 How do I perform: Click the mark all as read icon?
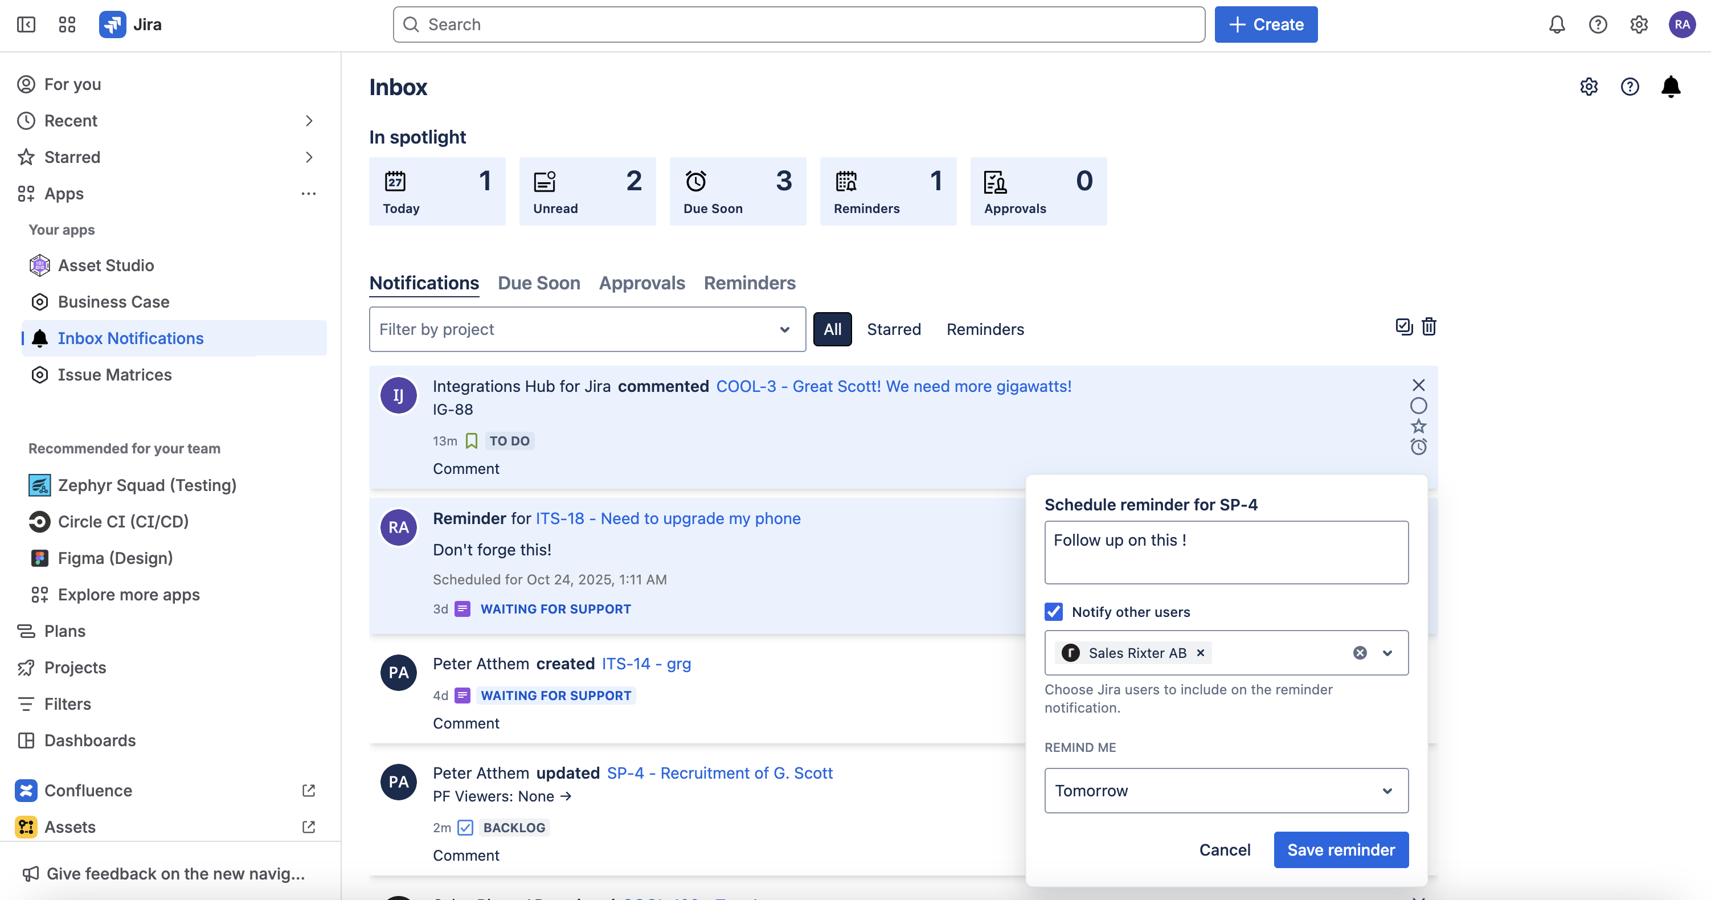point(1404,327)
